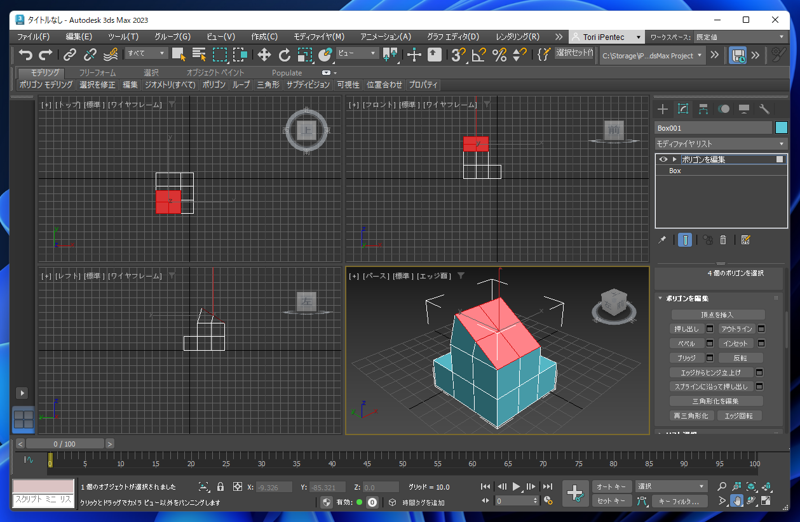Click the Play Animation button
800x522 pixels.
pyautogui.click(x=516, y=486)
